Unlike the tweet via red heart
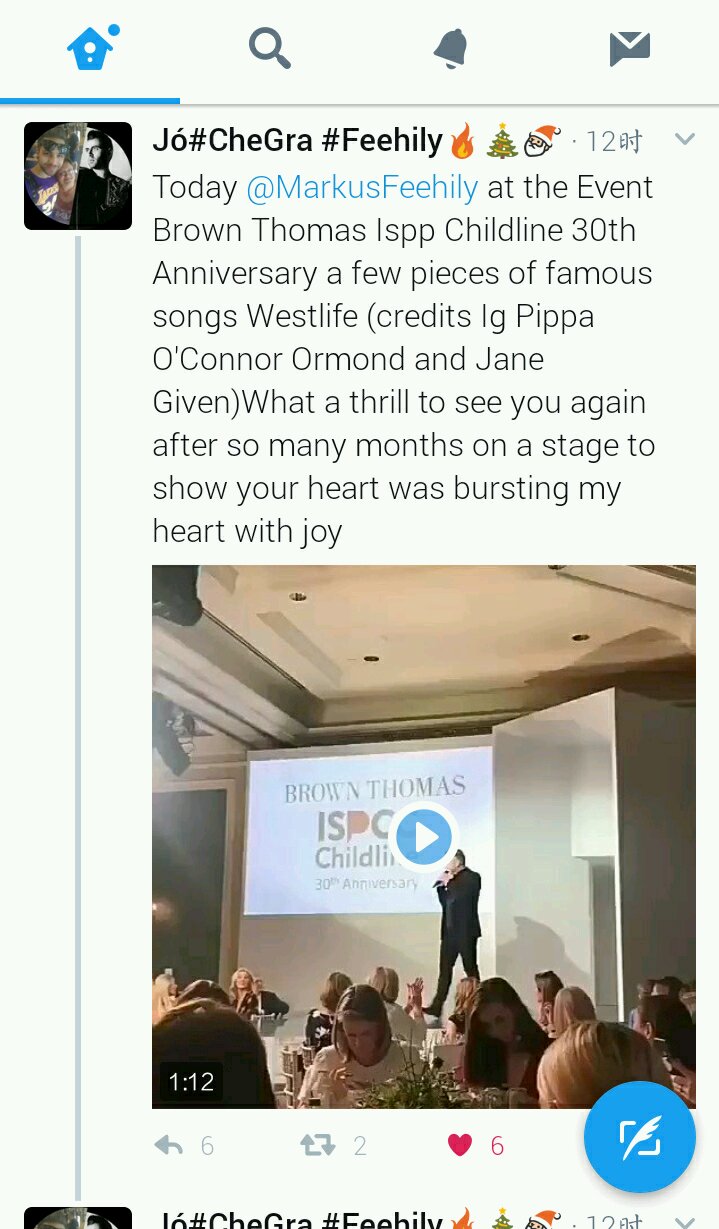 click(x=460, y=1145)
